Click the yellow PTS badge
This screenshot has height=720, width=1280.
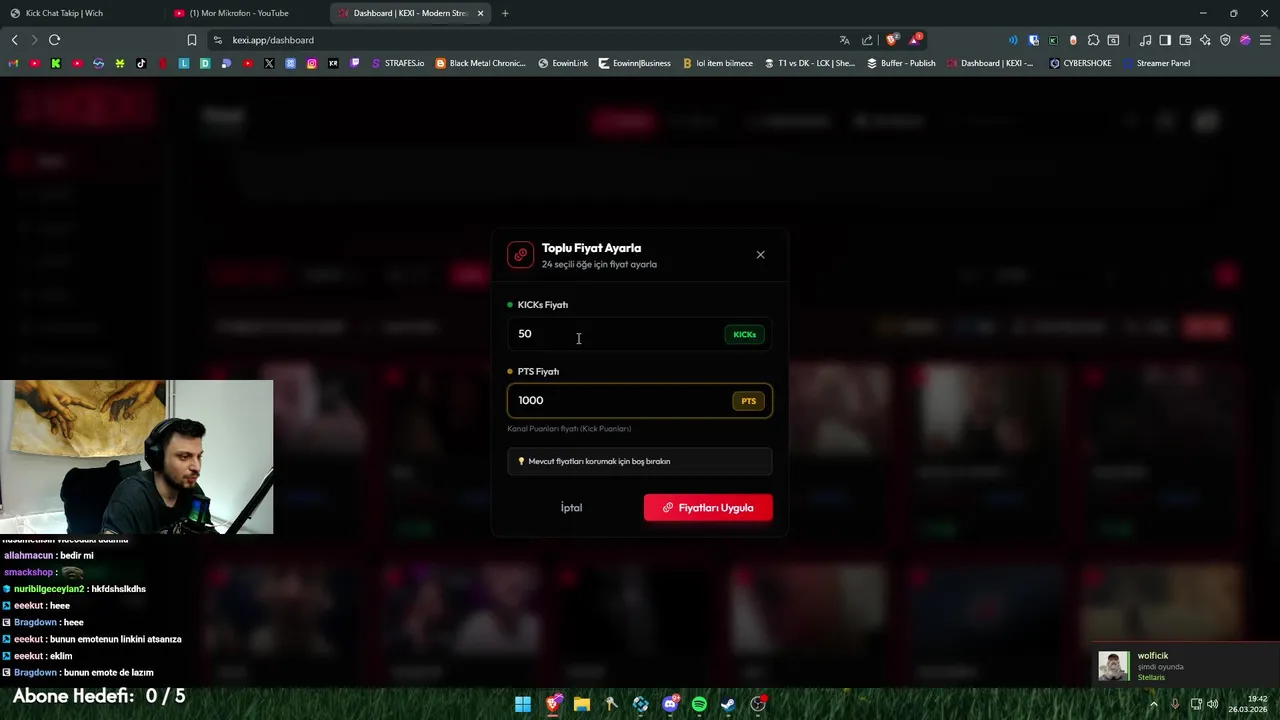(x=749, y=401)
